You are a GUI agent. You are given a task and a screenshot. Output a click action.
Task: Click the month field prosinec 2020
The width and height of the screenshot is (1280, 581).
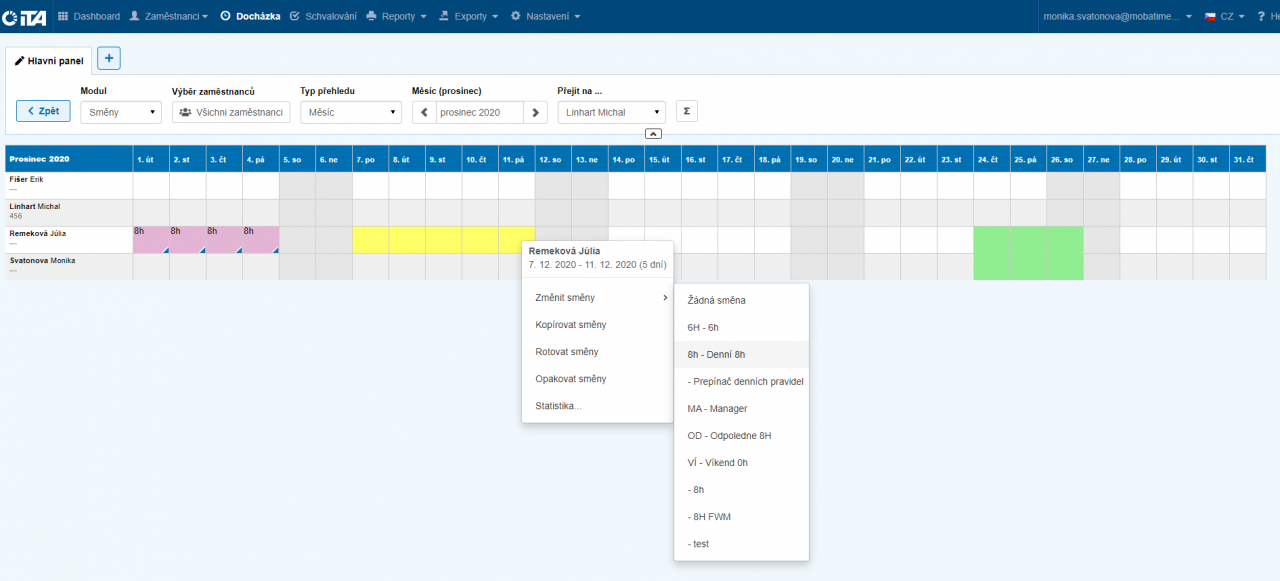480,113
